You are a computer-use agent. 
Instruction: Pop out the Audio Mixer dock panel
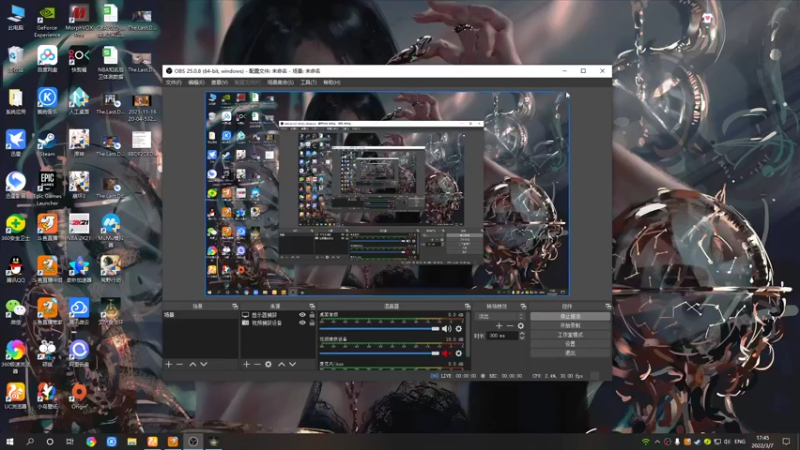click(467, 306)
